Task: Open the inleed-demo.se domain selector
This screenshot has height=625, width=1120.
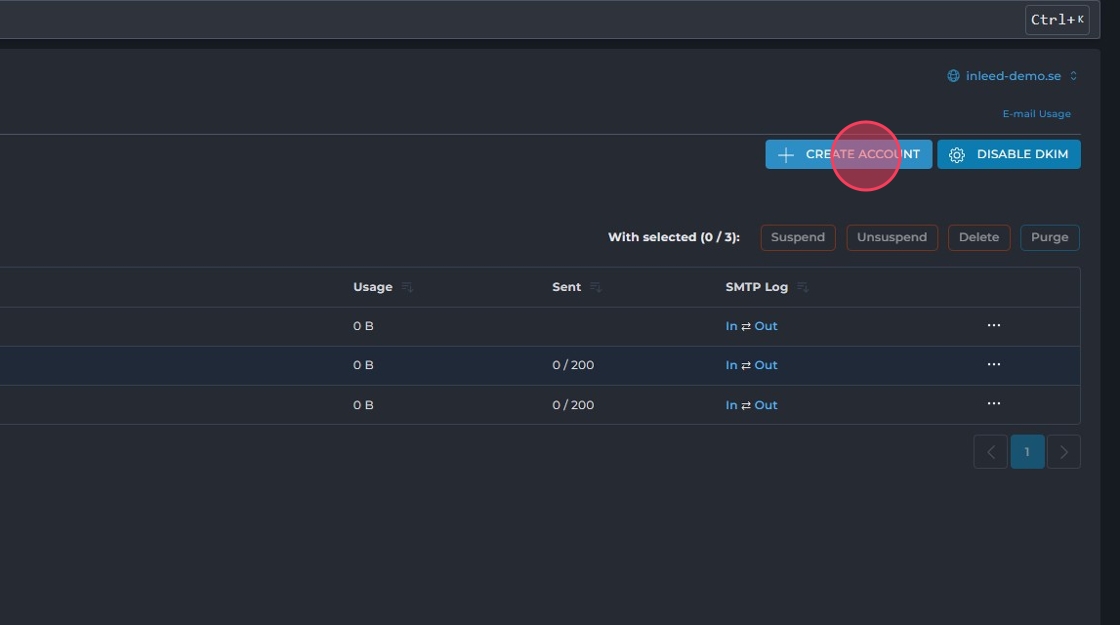Action: pyautogui.click(x=1012, y=76)
